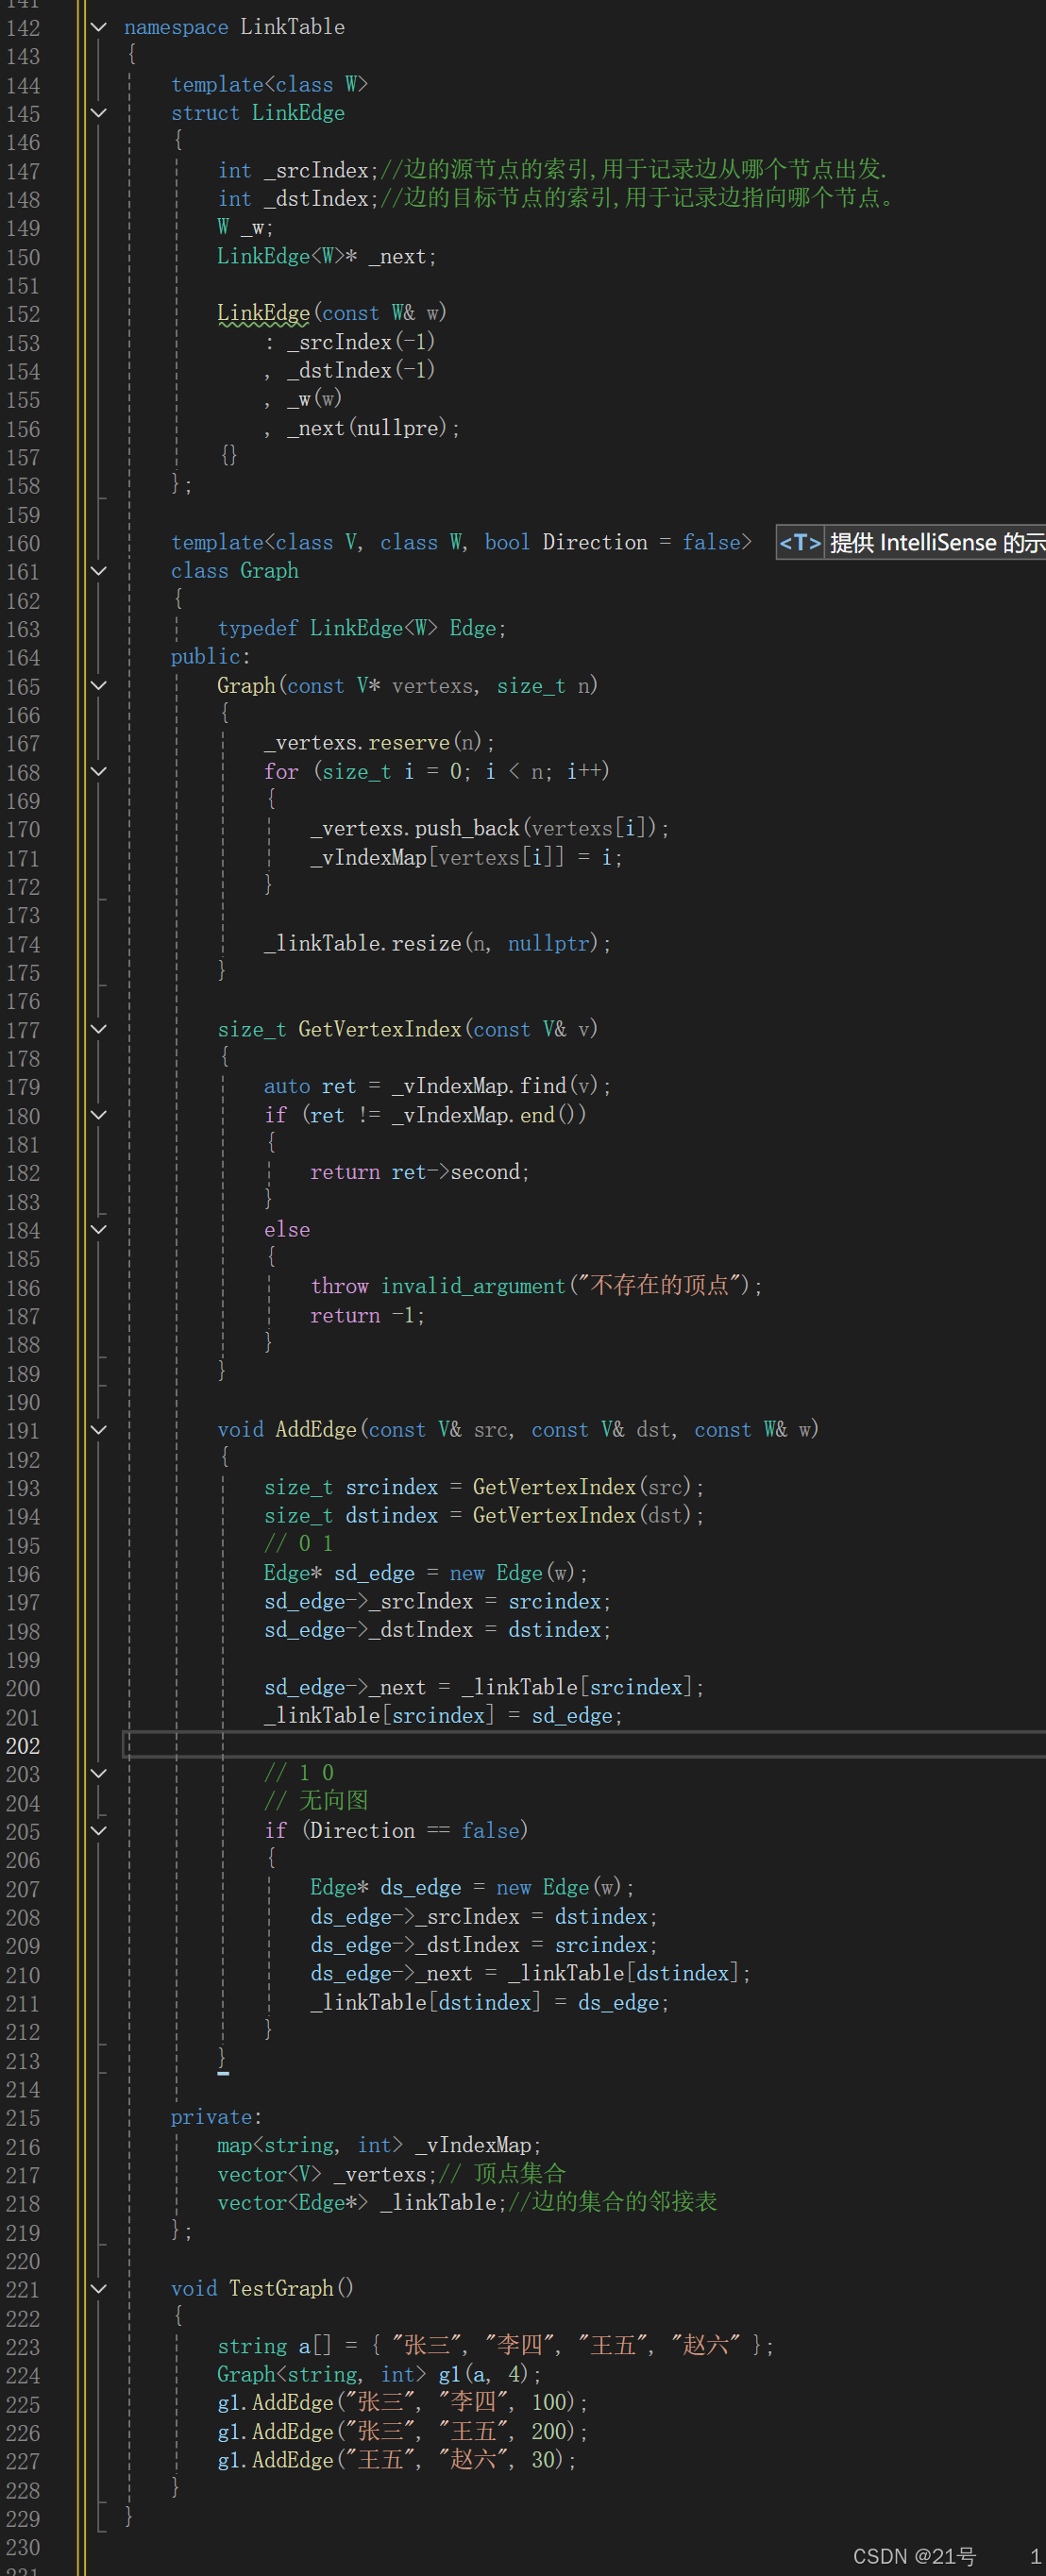Collapse the if Direction block at line 205
The height and width of the screenshot is (2576, 1046).
pos(99,1830)
